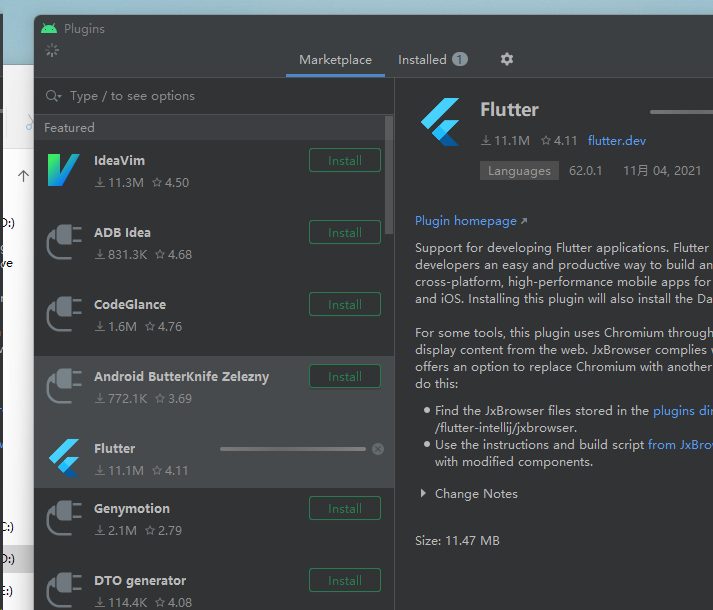Install the CodeGlance plugin
This screenshot has width=713, height=610.
(x=345, y=304)
